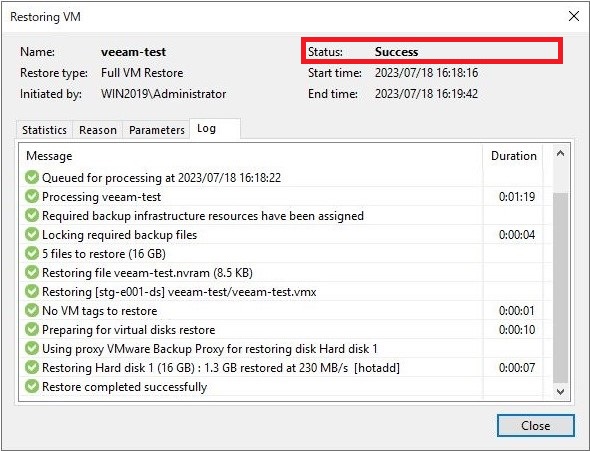Click 'WIN2019\Administrator' initiated by value
The height and width of the screenshot is (451, 590).
coord(164,94)
